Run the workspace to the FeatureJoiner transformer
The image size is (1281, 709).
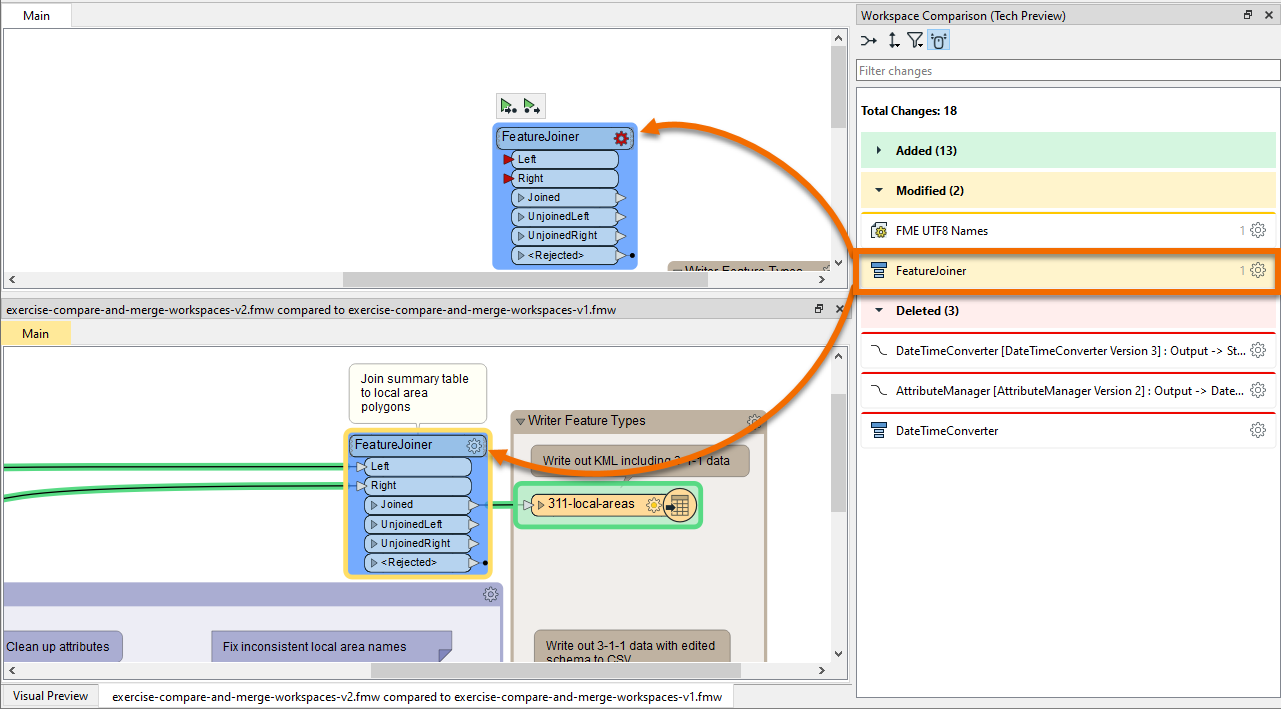pyautogui.click(x=510, y=105)
